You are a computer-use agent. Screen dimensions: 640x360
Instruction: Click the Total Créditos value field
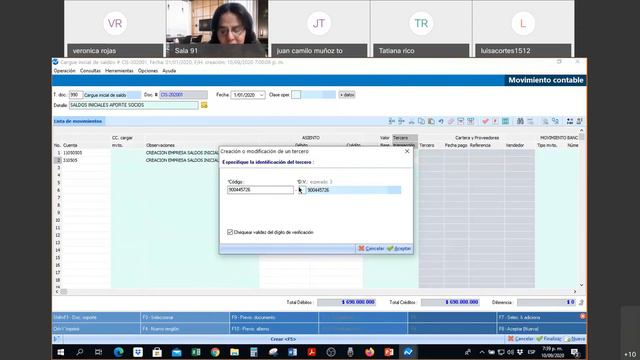(450, 302)
